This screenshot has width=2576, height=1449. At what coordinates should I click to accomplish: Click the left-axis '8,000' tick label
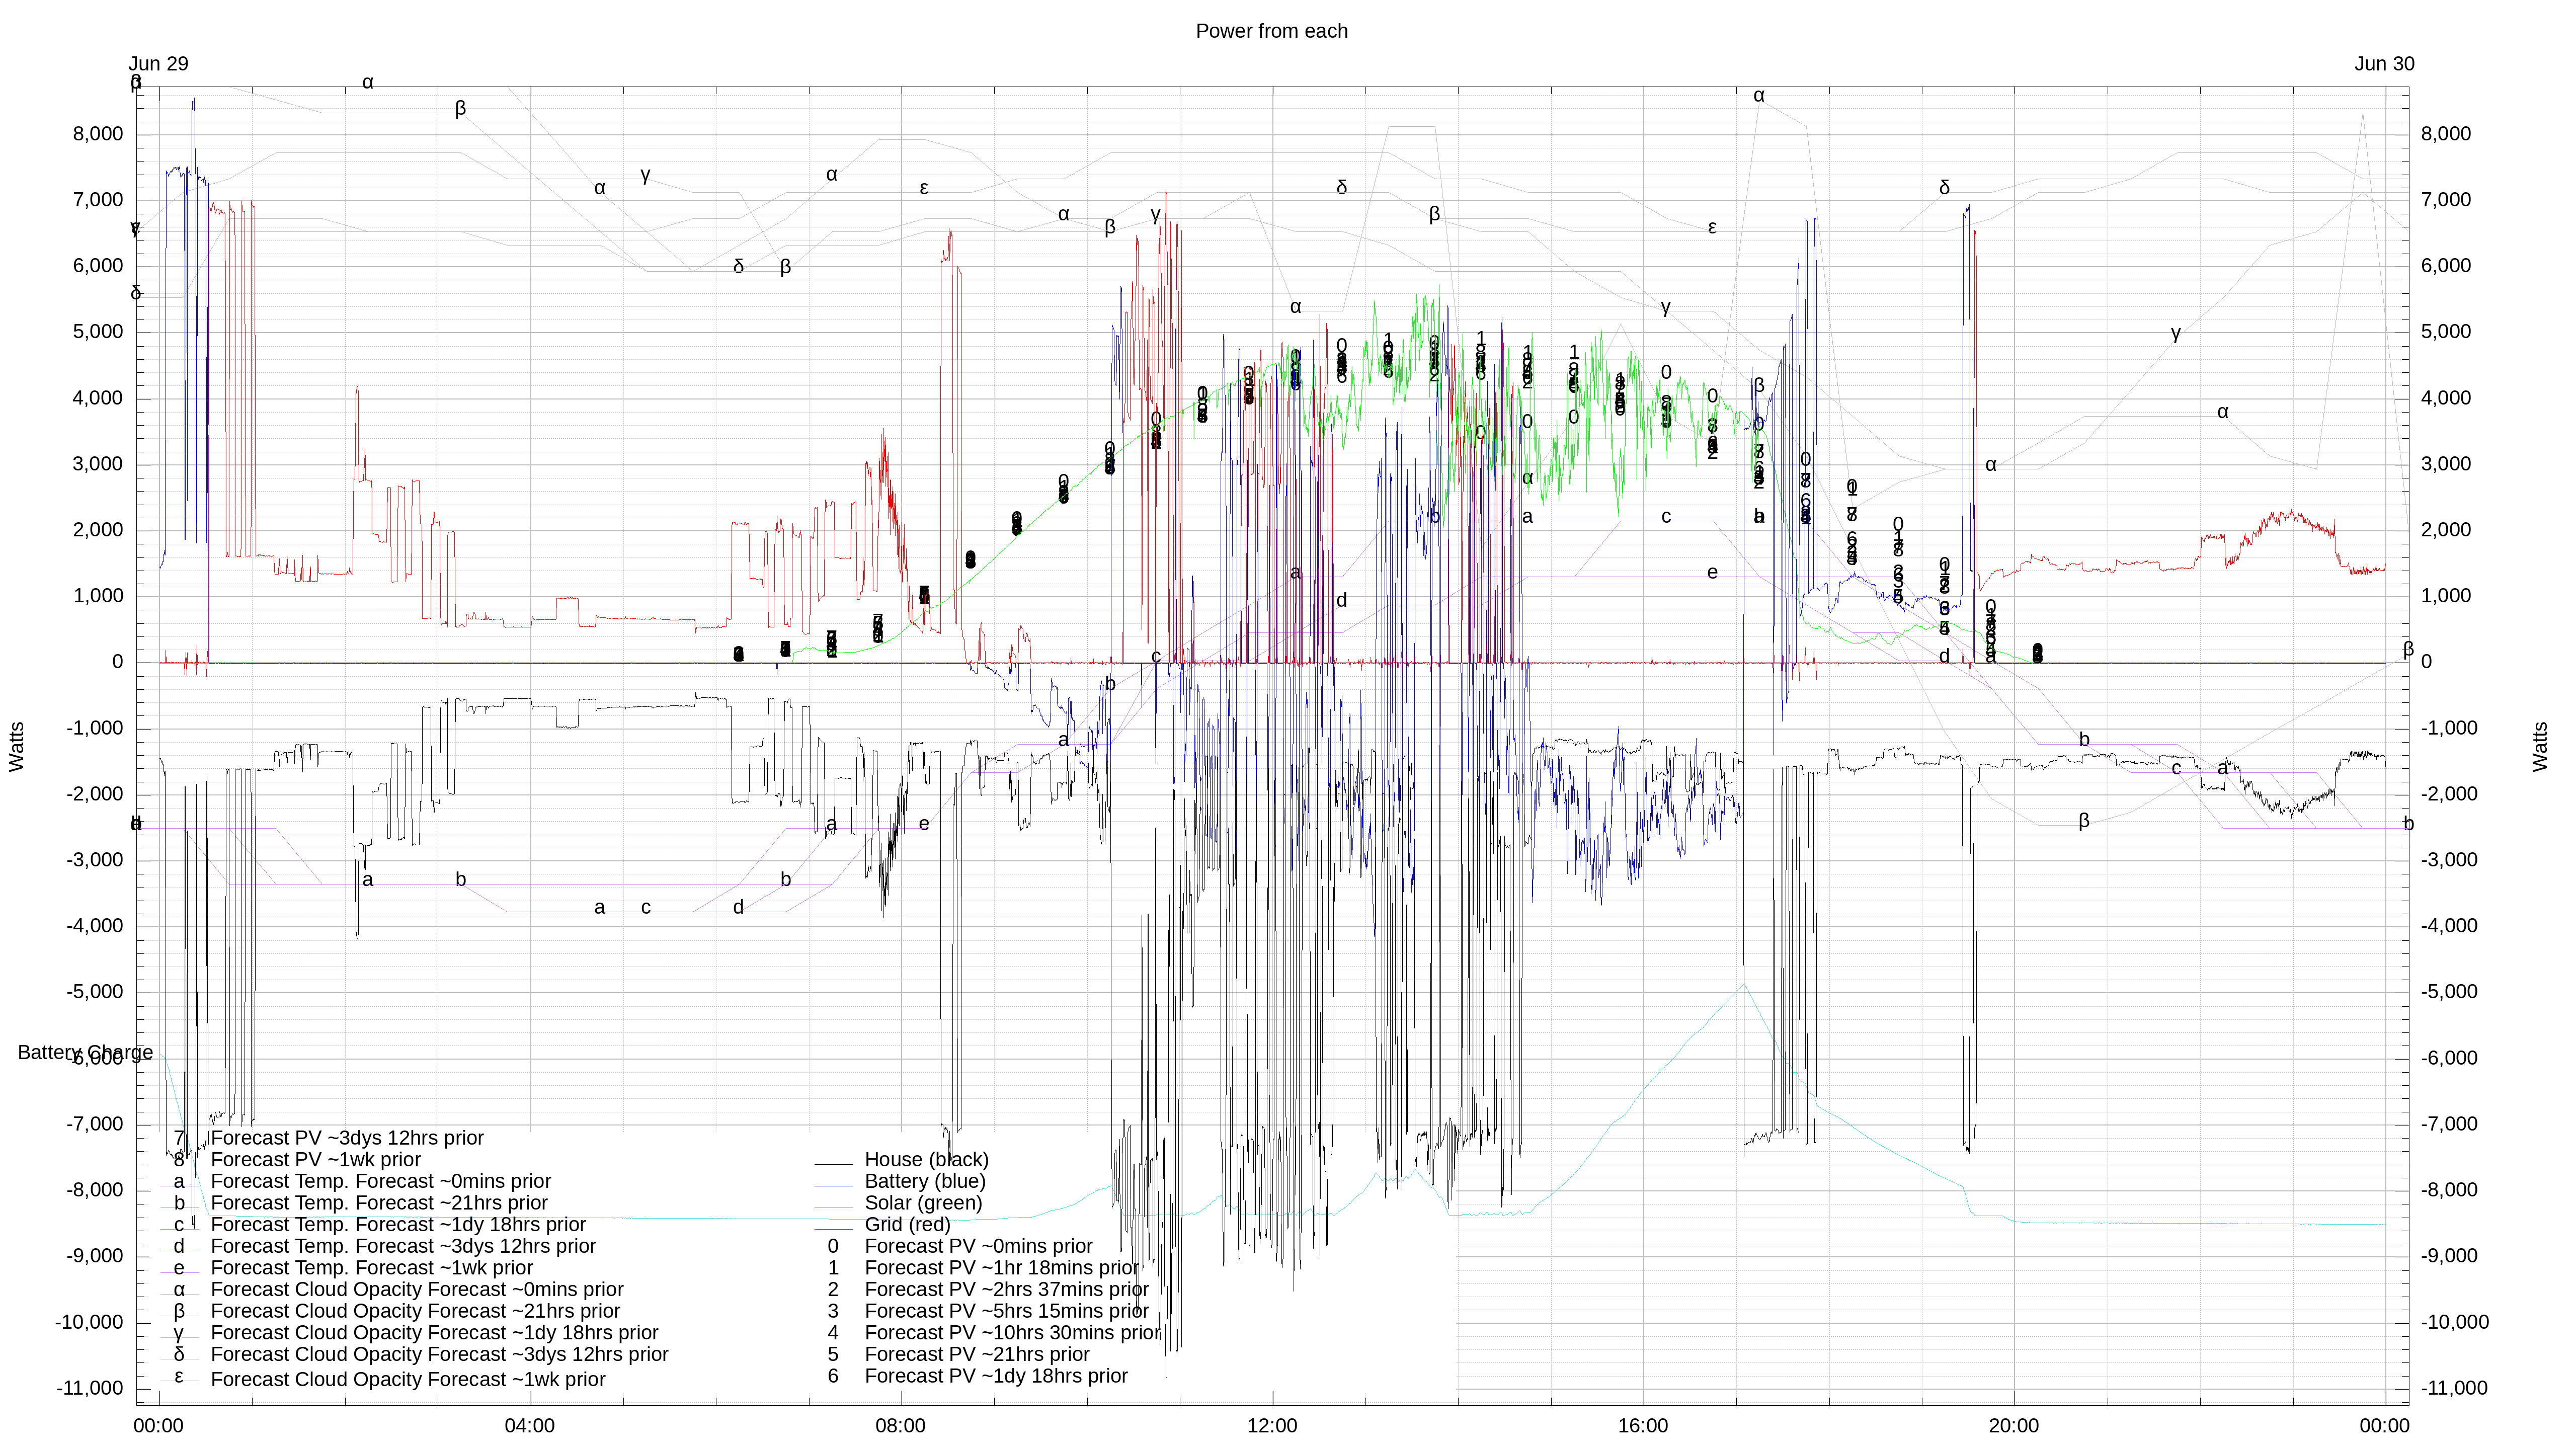pos(98,134)
